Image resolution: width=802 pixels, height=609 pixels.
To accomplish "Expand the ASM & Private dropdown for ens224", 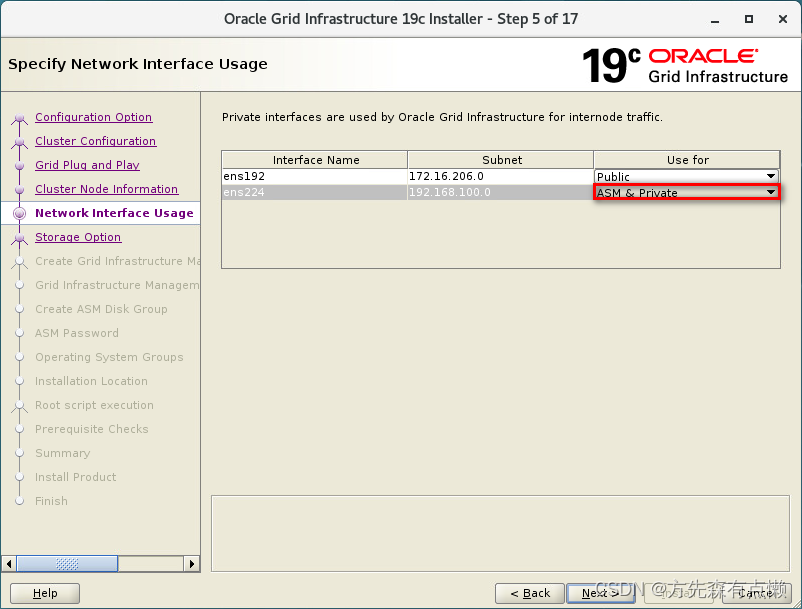I will click(686, 193).
